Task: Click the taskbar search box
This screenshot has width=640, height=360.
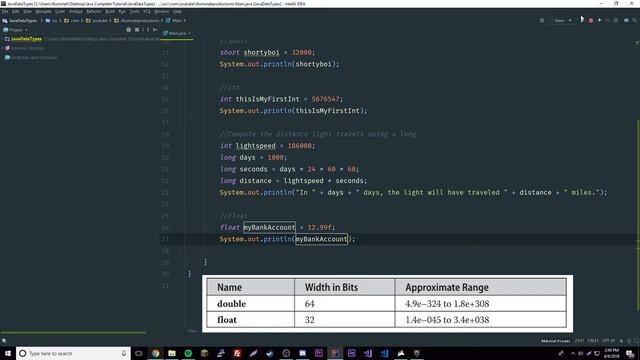Action: click(x=73, y=353)
